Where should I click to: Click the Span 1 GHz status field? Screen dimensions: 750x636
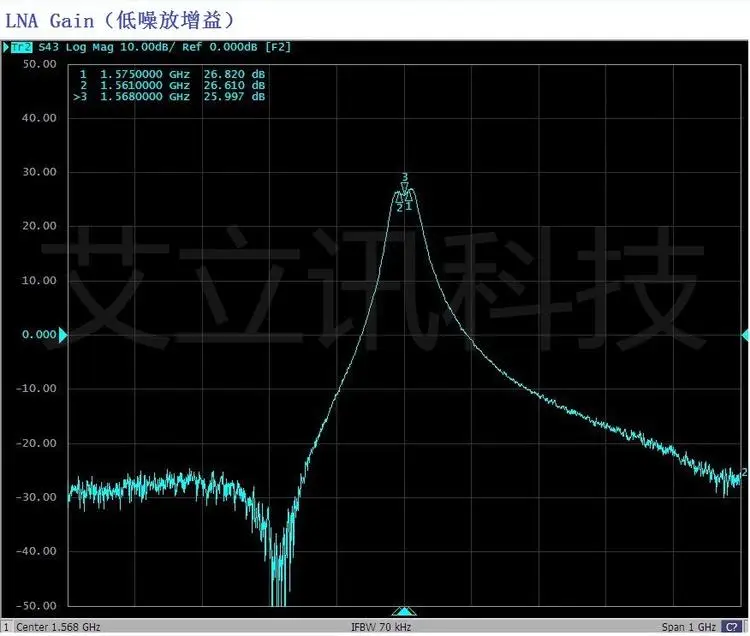tap(689, 626)
